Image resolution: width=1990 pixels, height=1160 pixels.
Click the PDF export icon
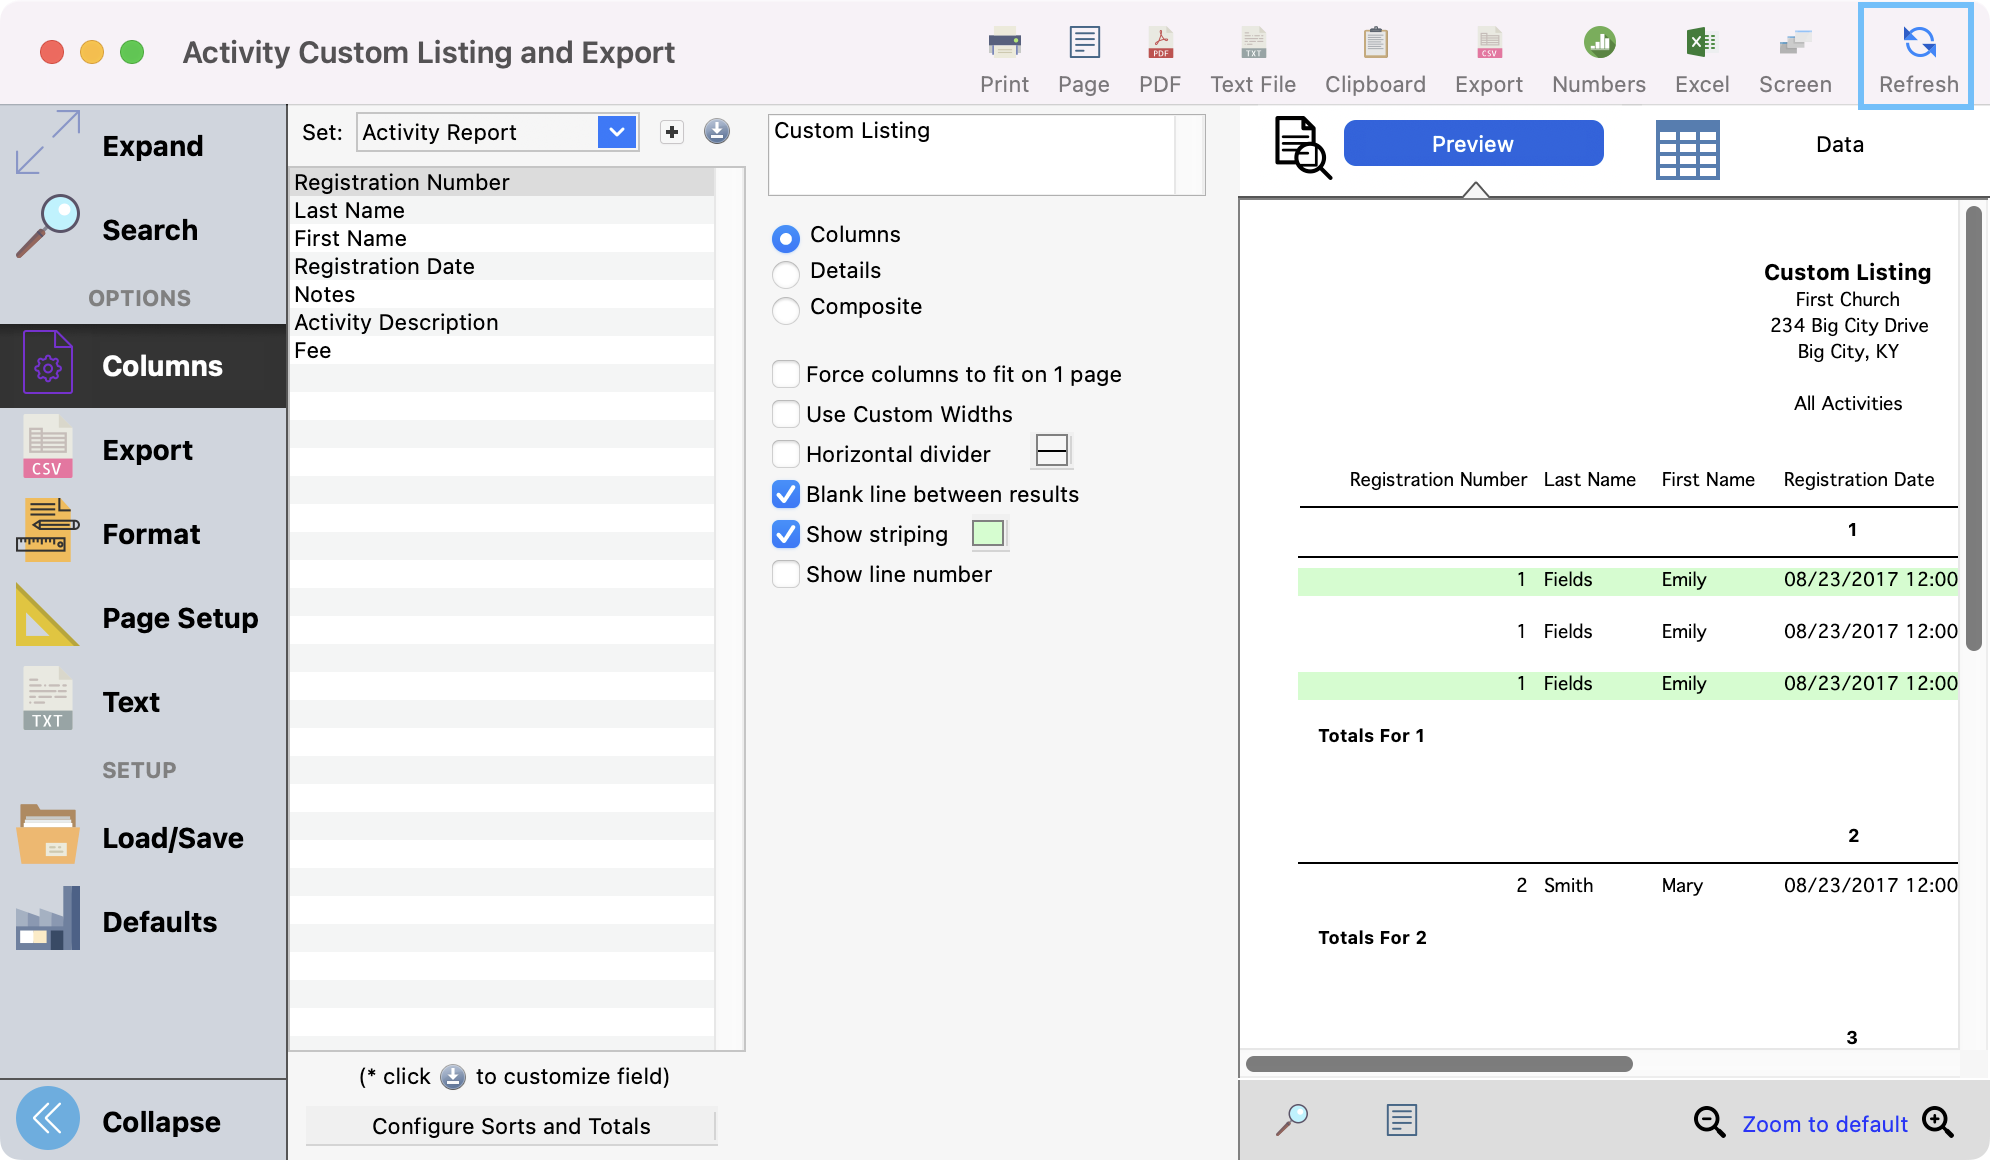[x=1159, y=44]
